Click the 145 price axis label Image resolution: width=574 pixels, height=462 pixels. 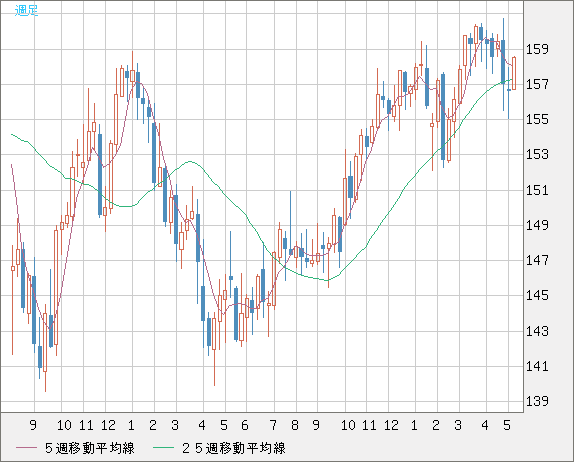point(537,295)
